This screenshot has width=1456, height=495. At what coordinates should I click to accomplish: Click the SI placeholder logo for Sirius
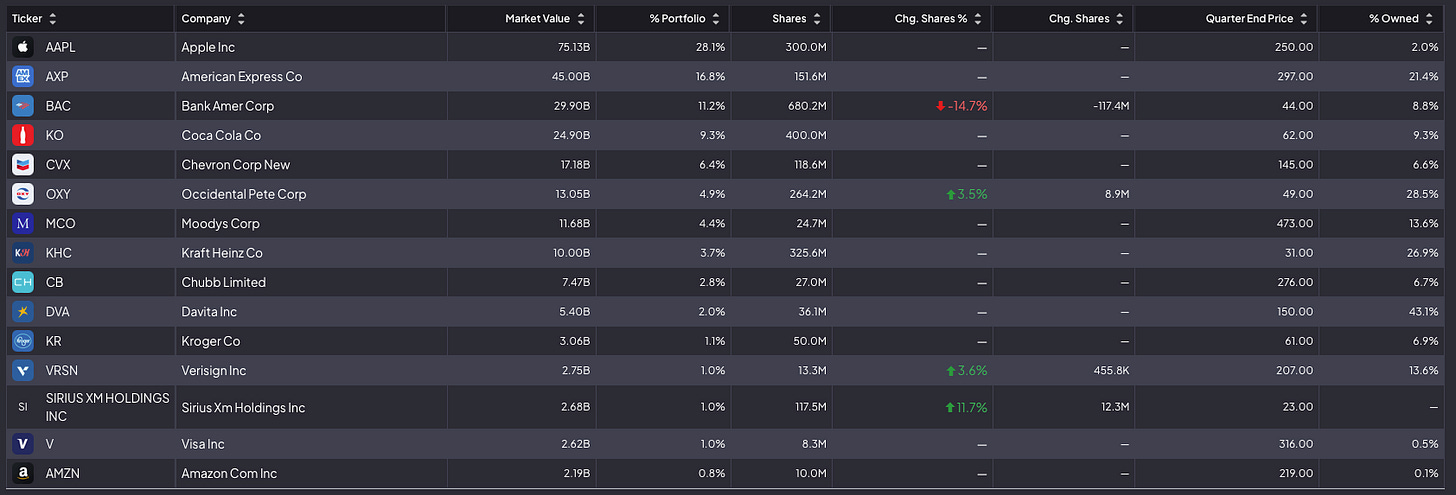click(x=23, y=407)
